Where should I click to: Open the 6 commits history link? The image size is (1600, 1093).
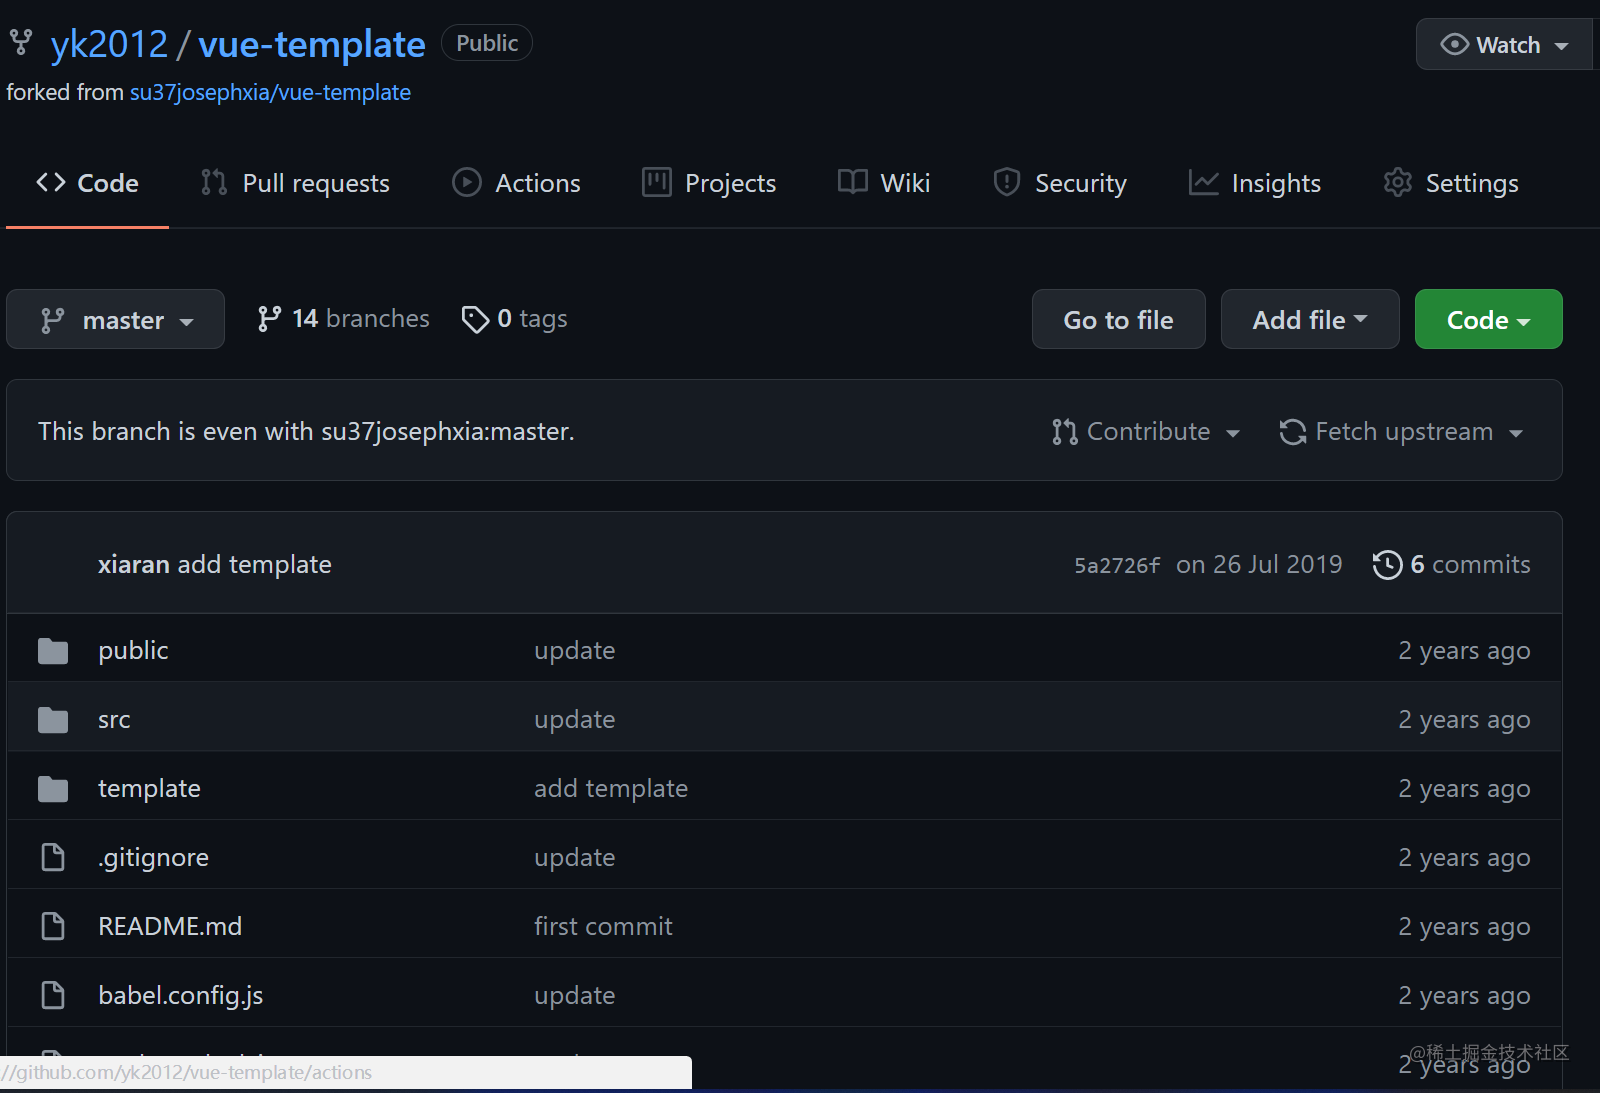tap(1451, 565)
